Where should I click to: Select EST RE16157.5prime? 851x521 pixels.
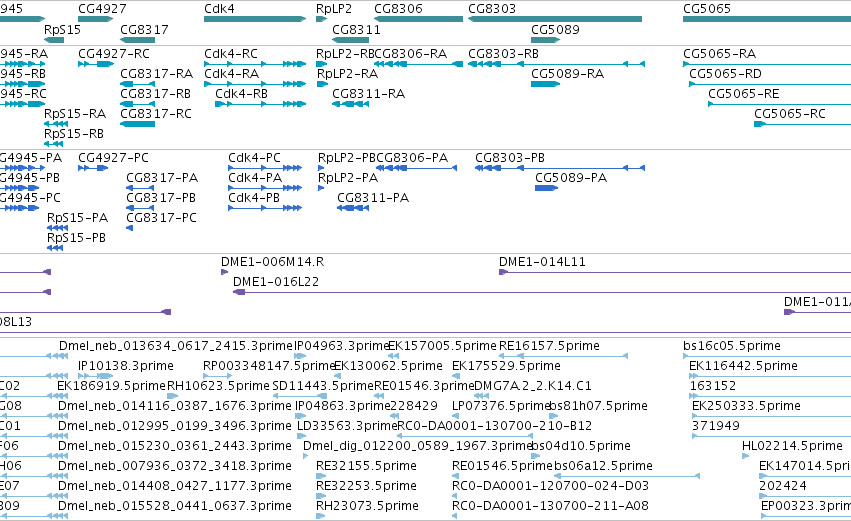pyautogui.click(x=549, y=346)
